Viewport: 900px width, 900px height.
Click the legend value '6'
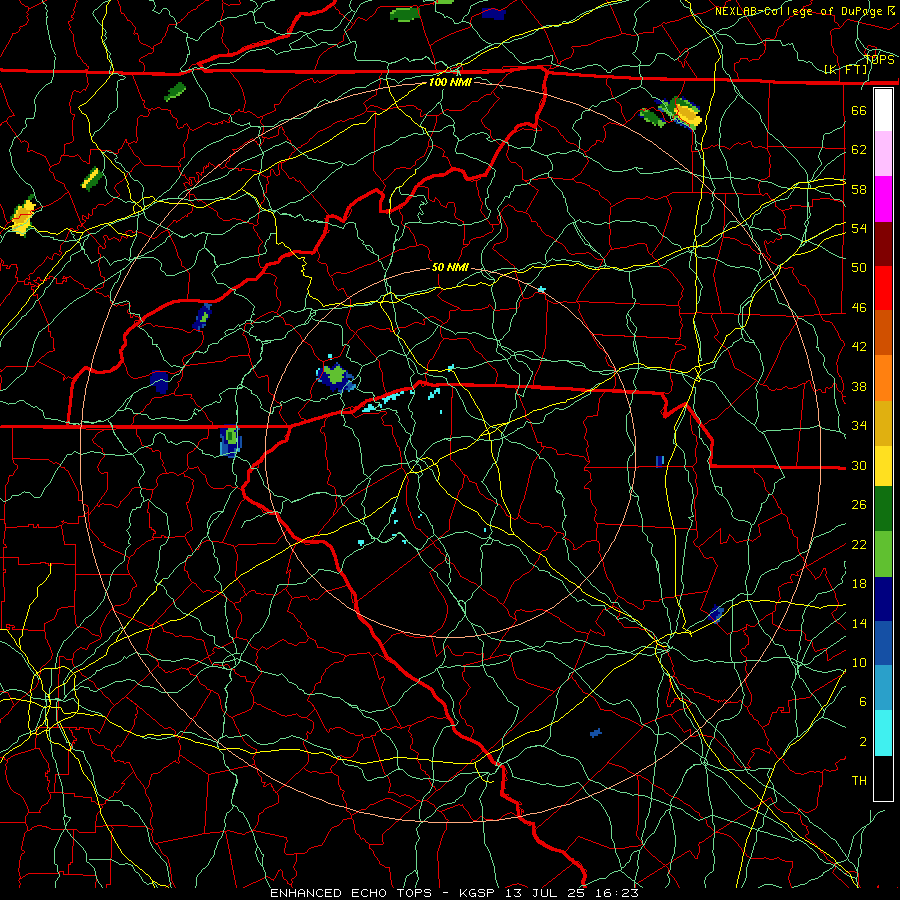pos(863,702)
